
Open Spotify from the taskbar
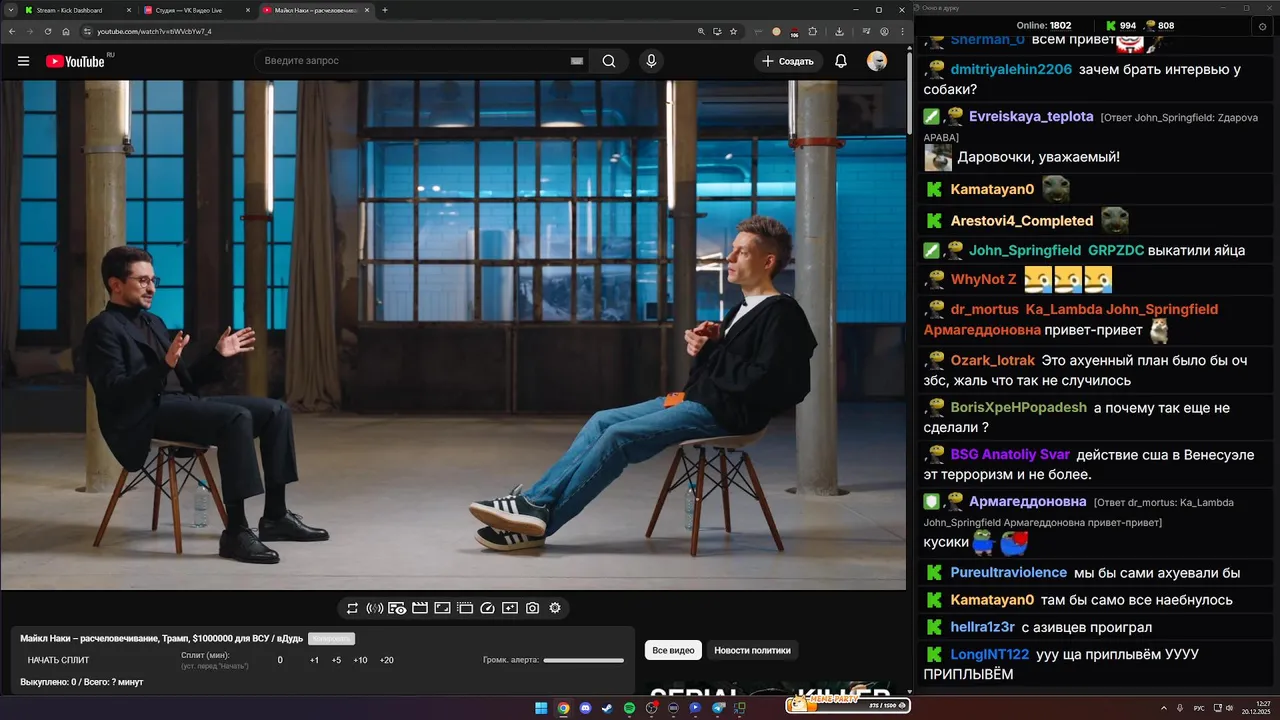pos(629,708)
